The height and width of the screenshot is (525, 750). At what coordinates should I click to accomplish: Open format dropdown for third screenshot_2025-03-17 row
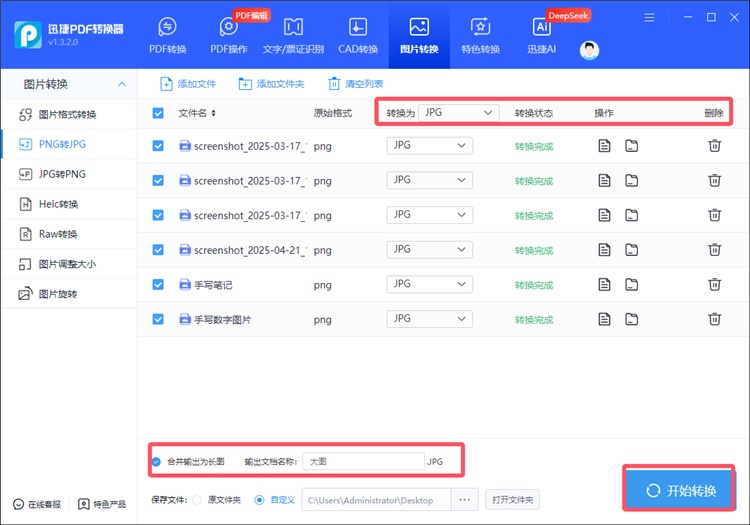[x=430, y=215]
